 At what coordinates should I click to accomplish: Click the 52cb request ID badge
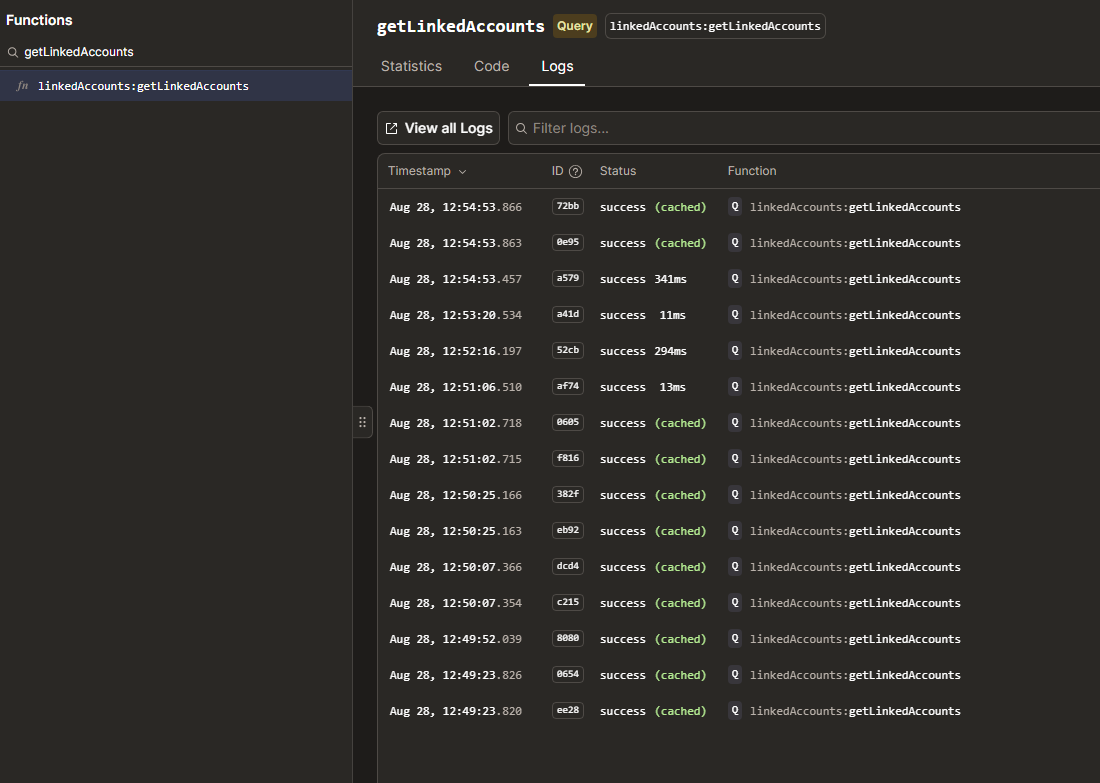(568, 350)
